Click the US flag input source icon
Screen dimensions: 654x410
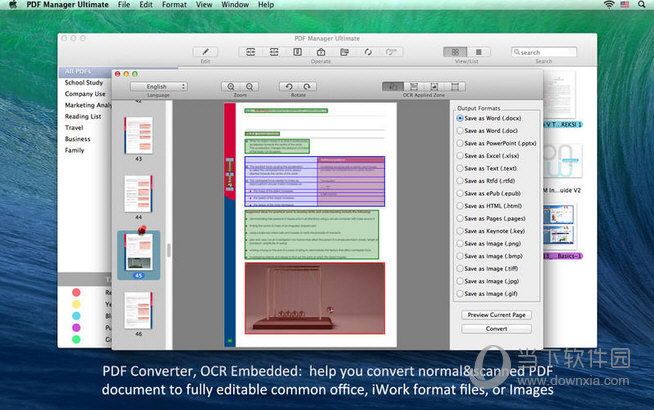625,5
